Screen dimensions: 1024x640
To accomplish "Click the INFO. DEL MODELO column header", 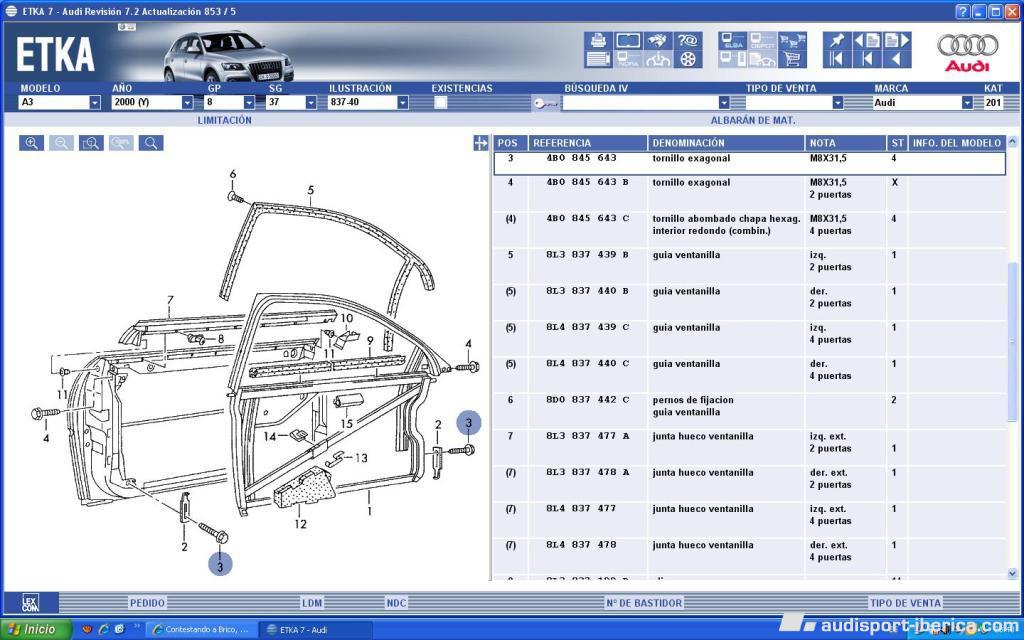I will click(x=957, y=143).
